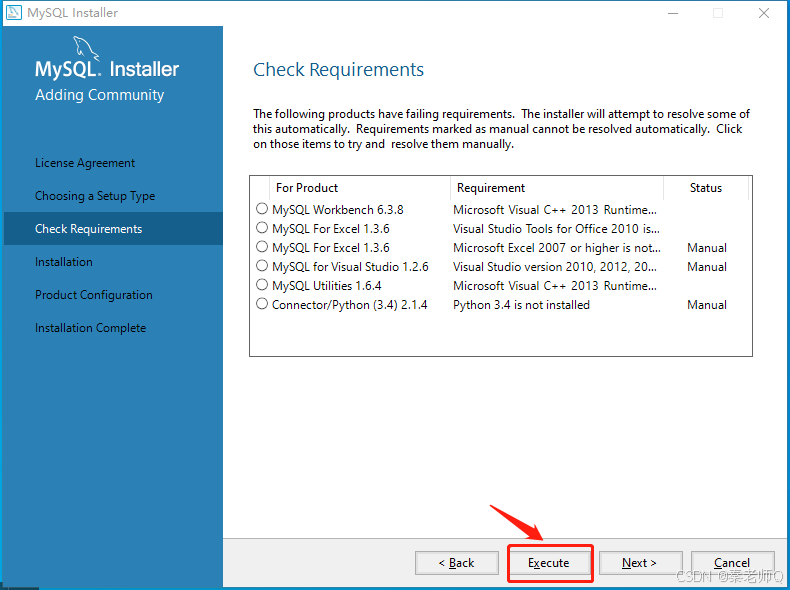
Task: Open the Product Configuration step
Action: [x=94, y=295]
